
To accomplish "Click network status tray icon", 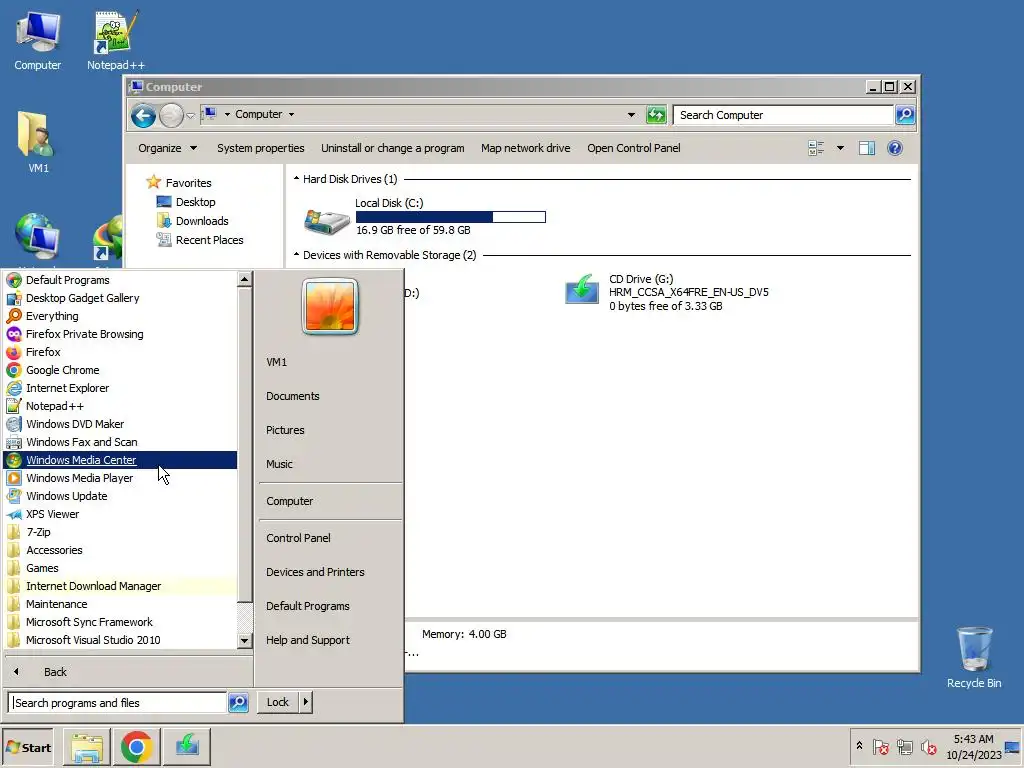I will click(904, 747).
